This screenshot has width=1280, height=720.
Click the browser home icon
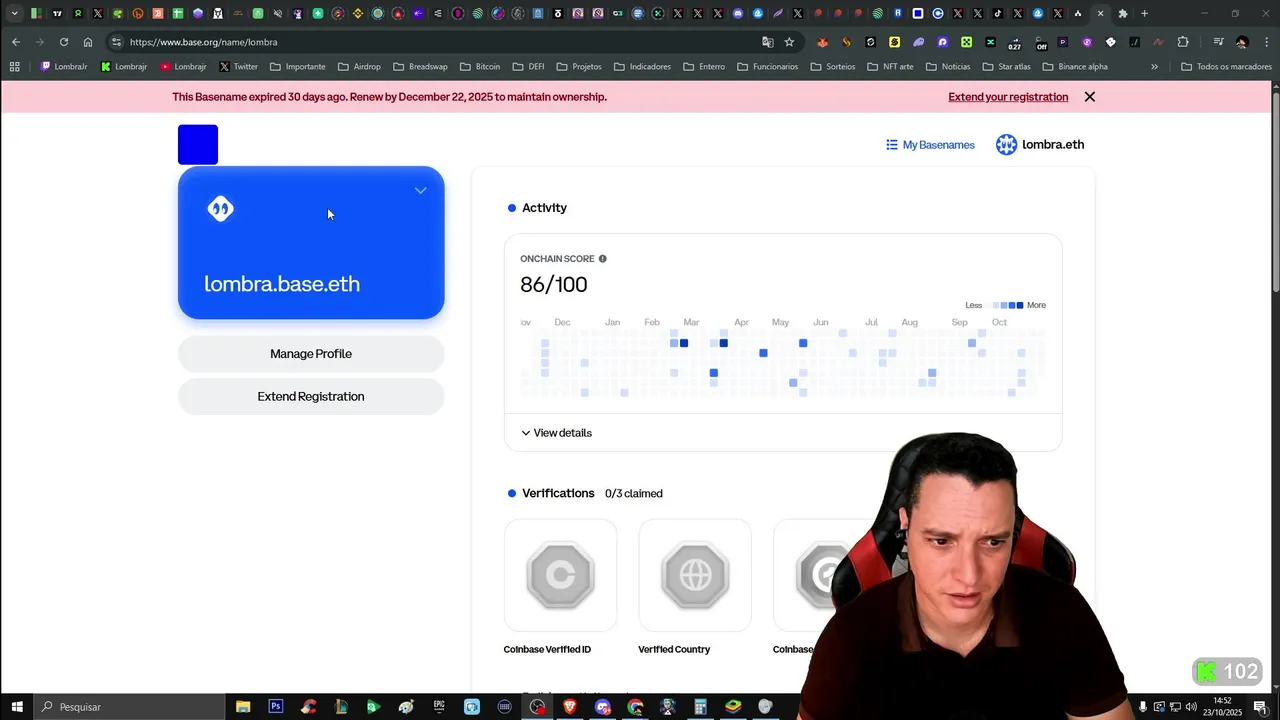pyautogui.click(x=88, y=42)
